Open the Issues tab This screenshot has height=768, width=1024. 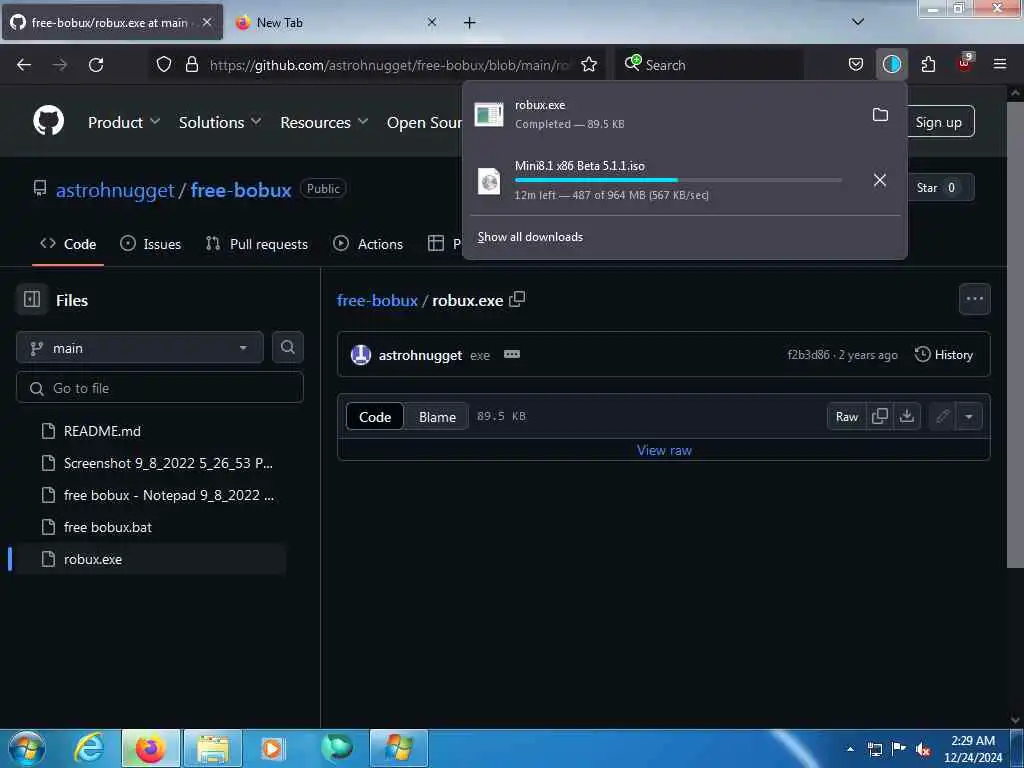(151, 244)
